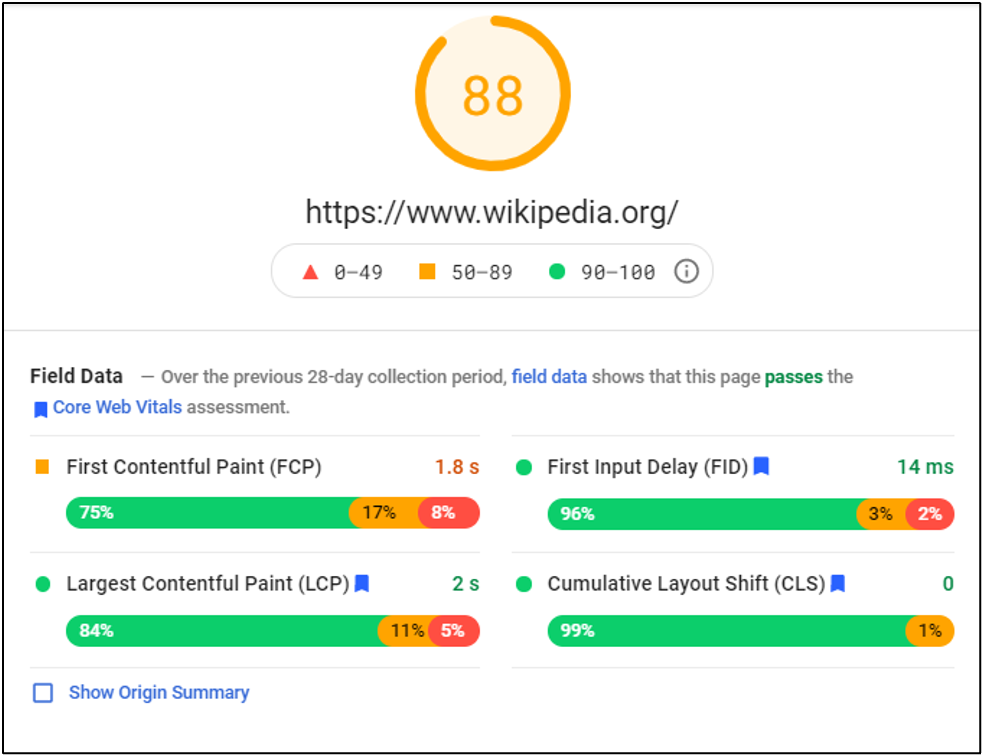The width and height of the screenshot is (983, 756).
Task: Click the Cumulative Layout Shift (CLS) label
Action: tap(686, 584)
